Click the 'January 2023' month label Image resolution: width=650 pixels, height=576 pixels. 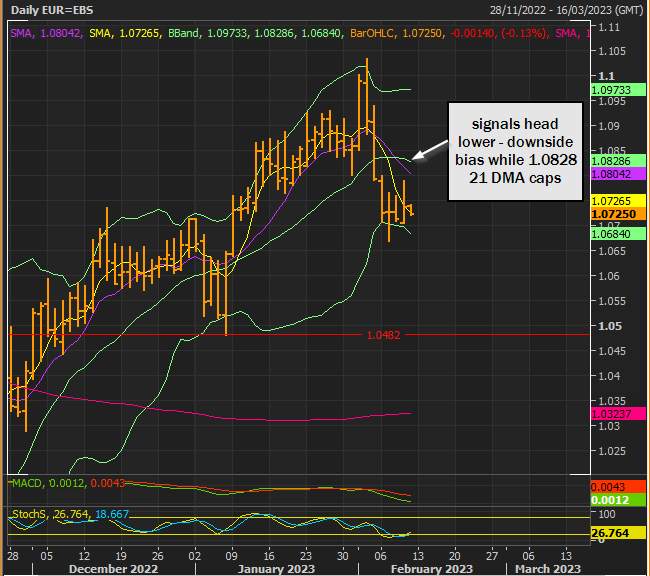tap(276, 569)
